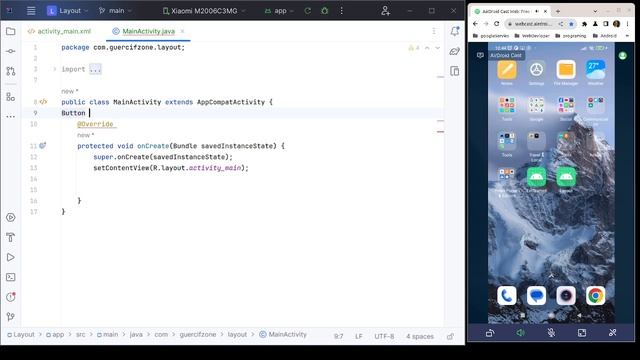Image resolution: width=640 pixels, height=360 pixels.
Task: Open Chrome extensions puzzle icon
Action: (x=584, y=24)
